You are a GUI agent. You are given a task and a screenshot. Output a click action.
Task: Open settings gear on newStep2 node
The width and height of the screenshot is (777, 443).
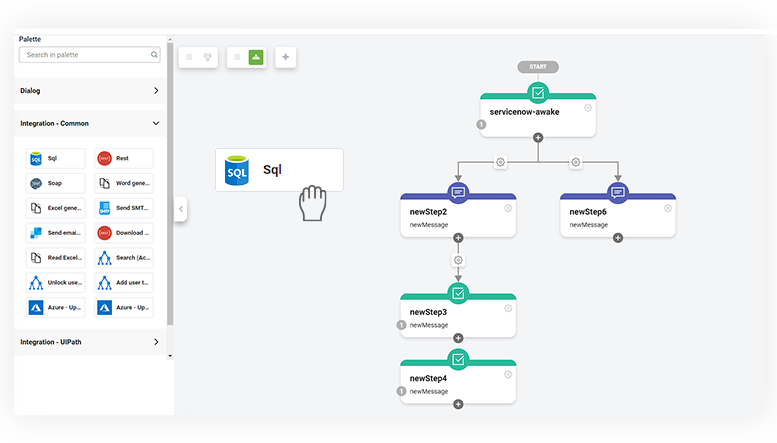pyautogui.click(x=508, y=208)
